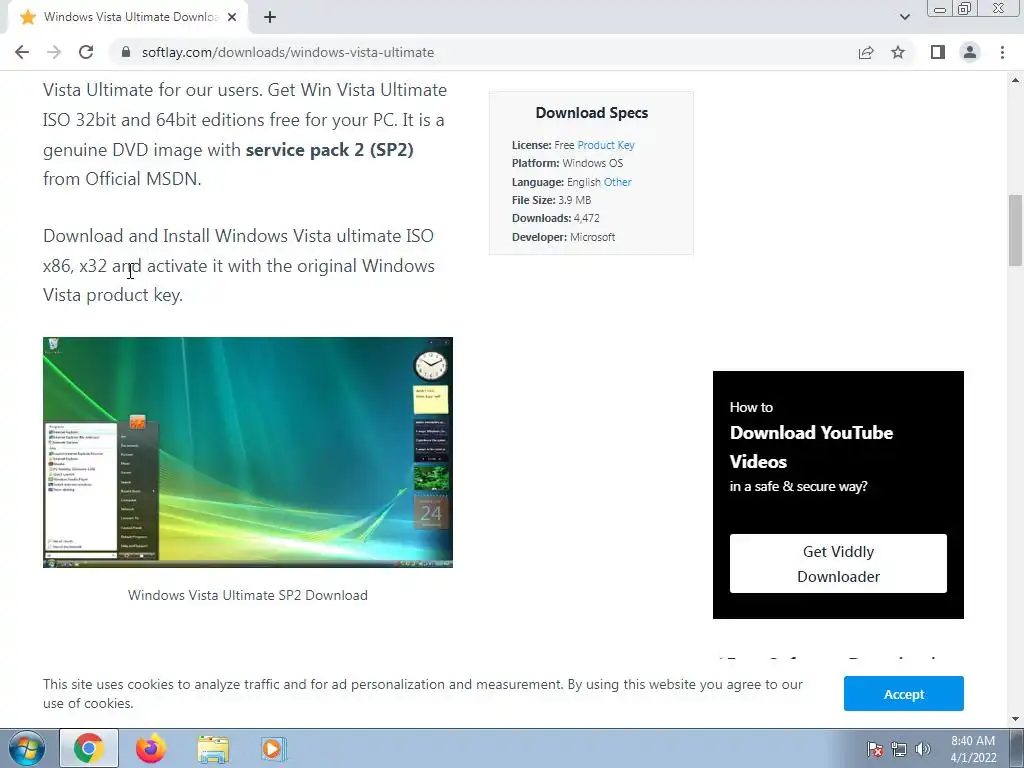
Task: Bookmark this page with the star icon
Action: (898, 52)
